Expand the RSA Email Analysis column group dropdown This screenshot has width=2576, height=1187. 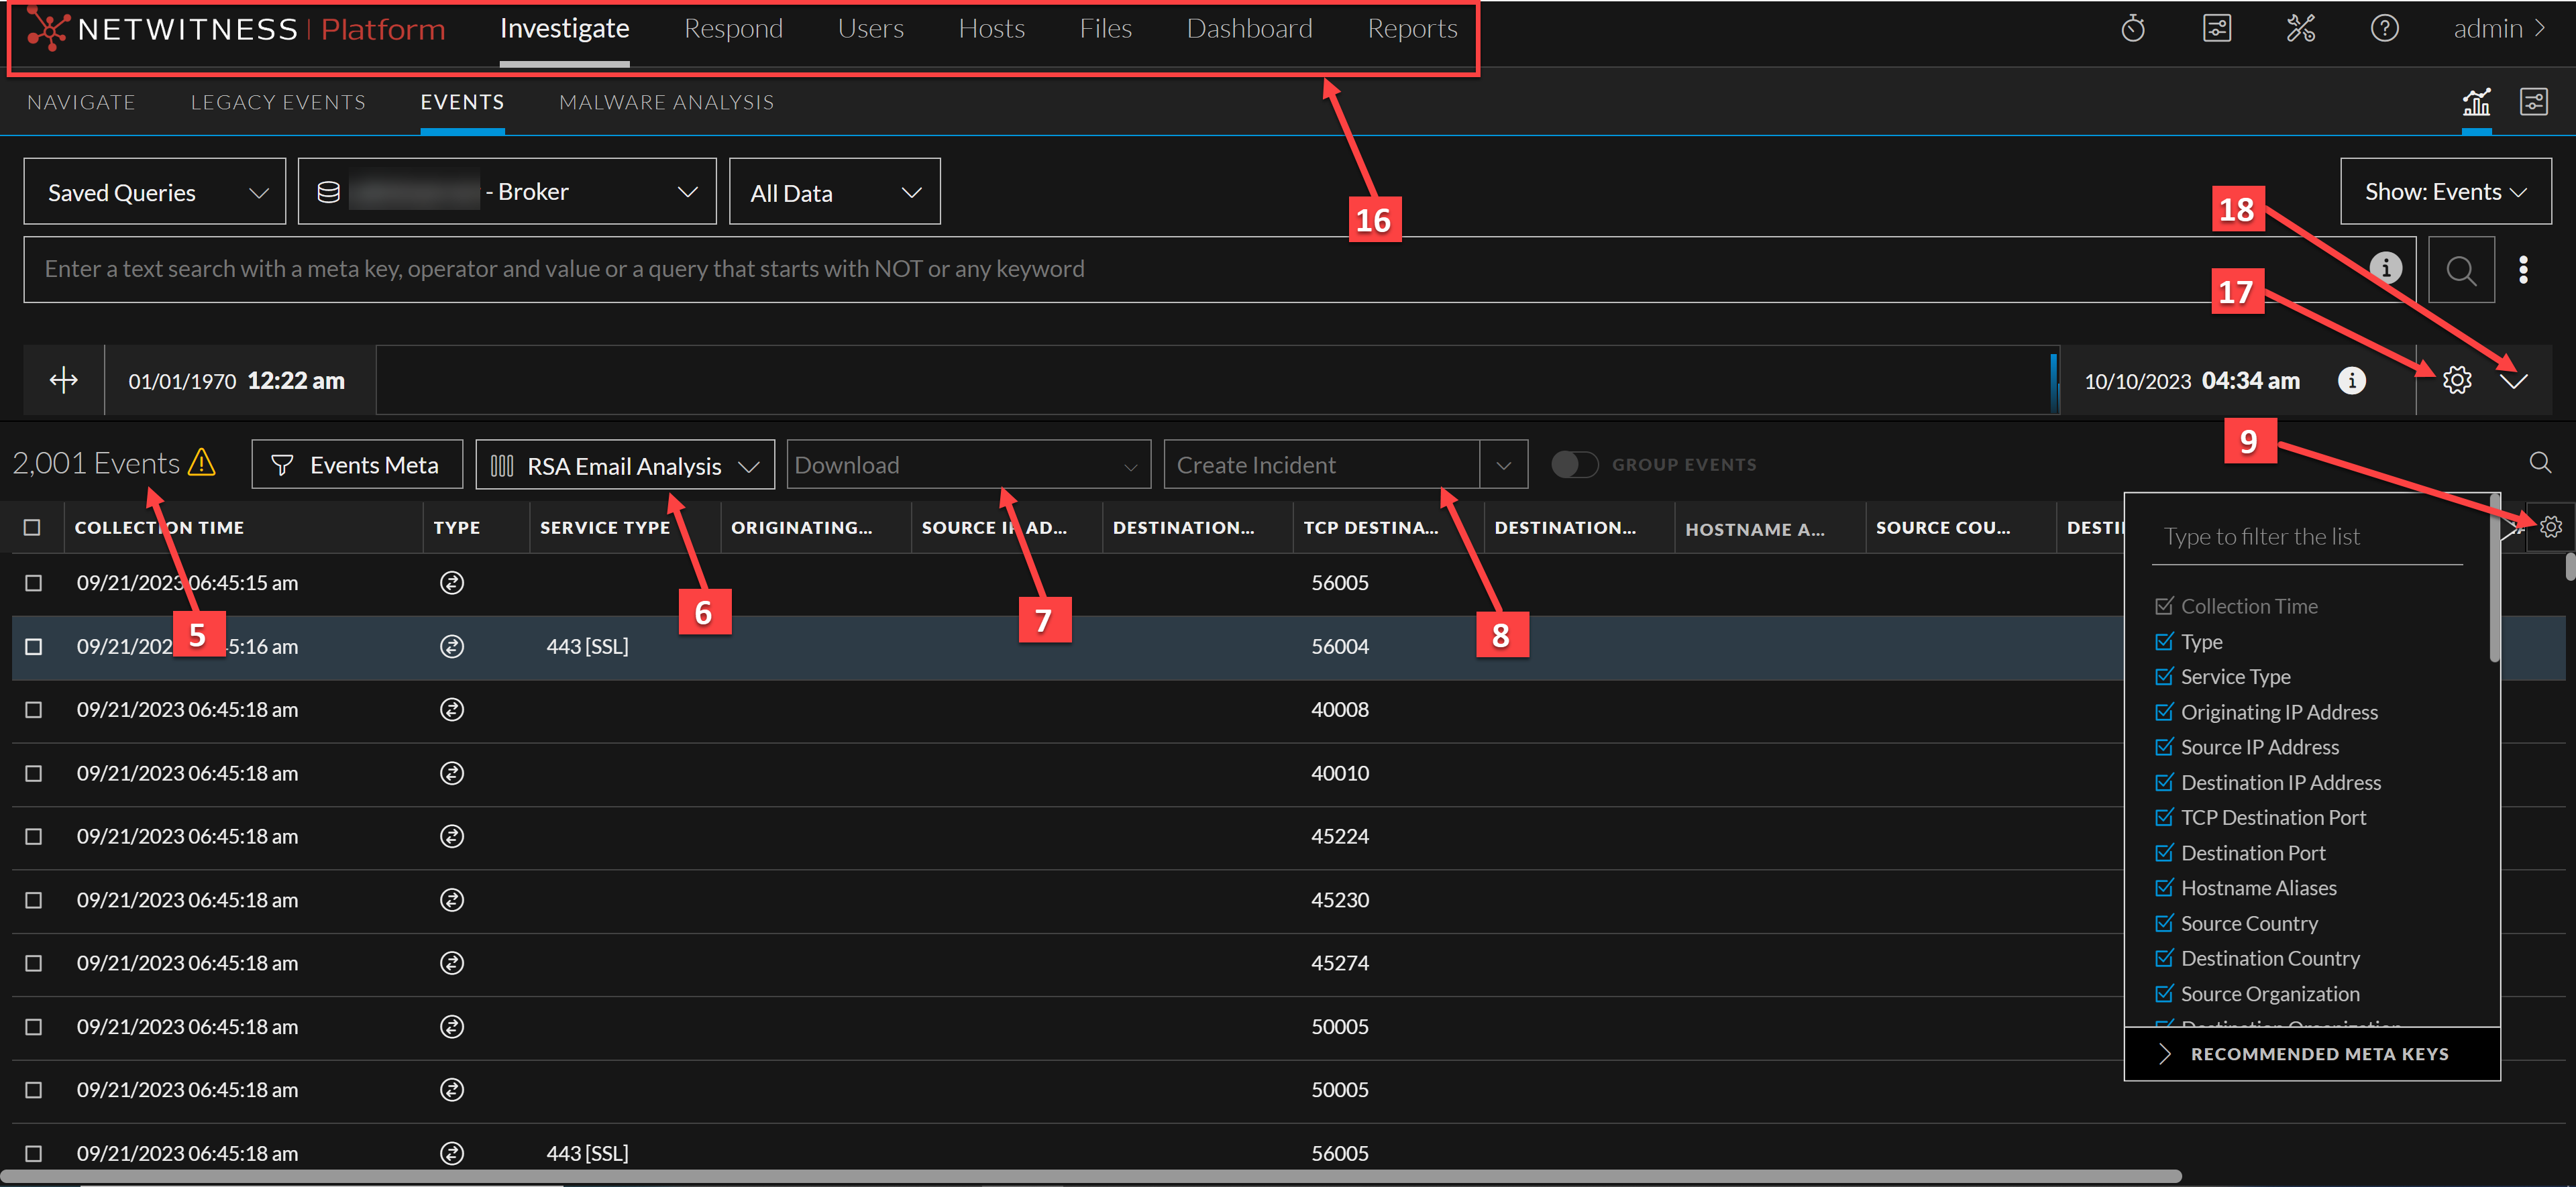pos(625,465)
